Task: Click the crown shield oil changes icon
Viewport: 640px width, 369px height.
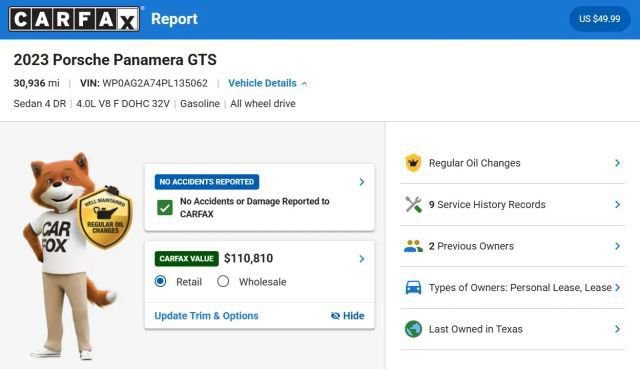Action: click(x=413, y=163)
